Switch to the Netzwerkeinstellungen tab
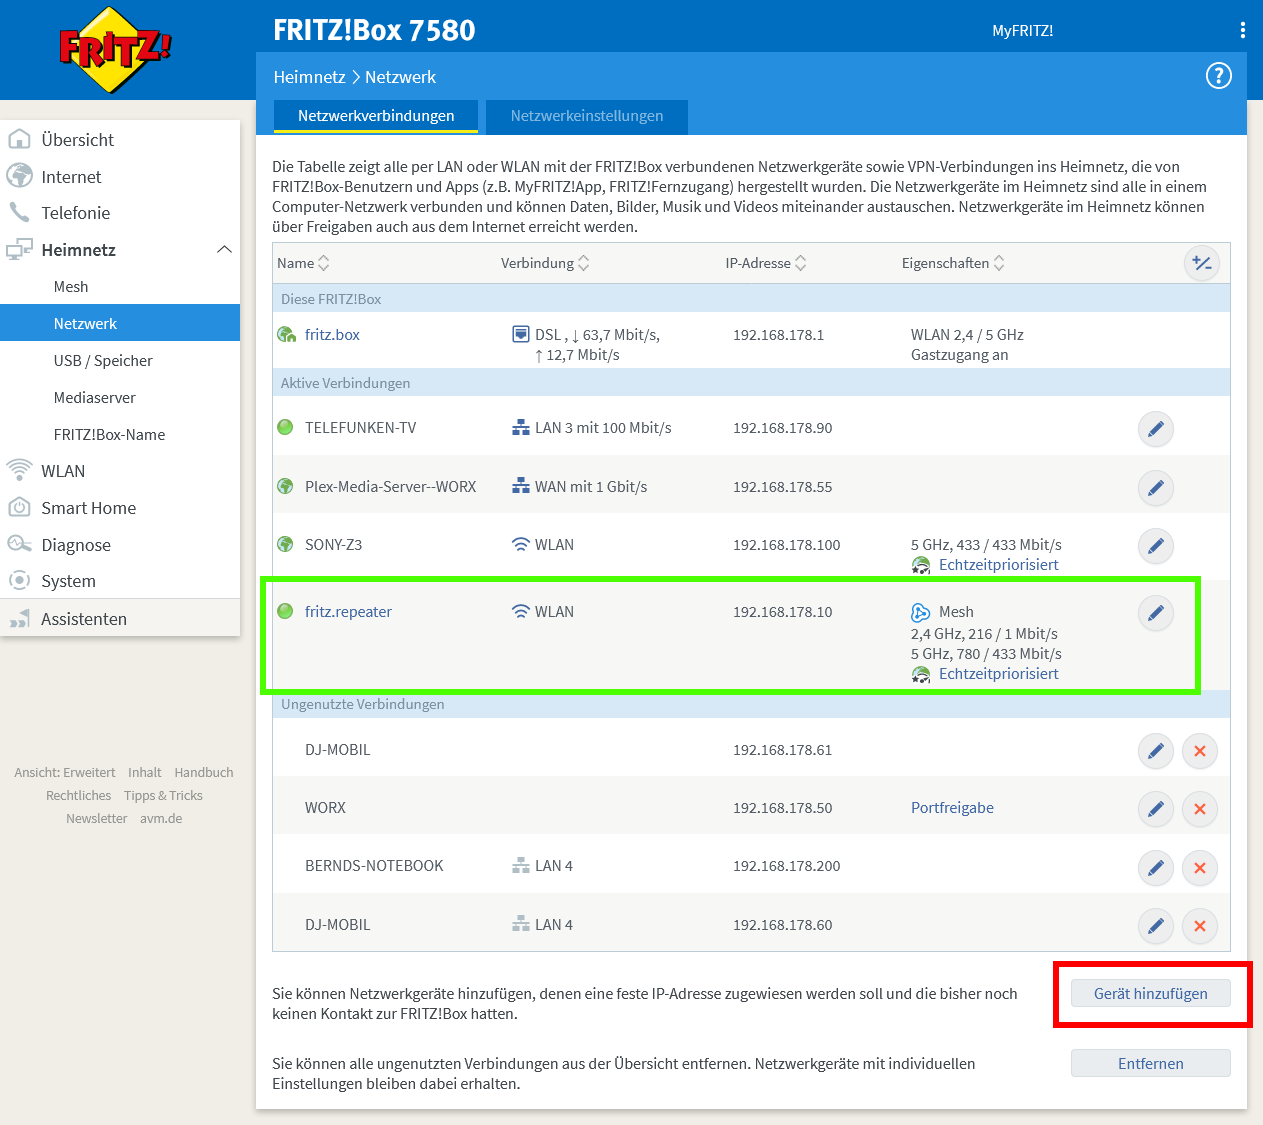1263x1125 pixels. point(586,117)
